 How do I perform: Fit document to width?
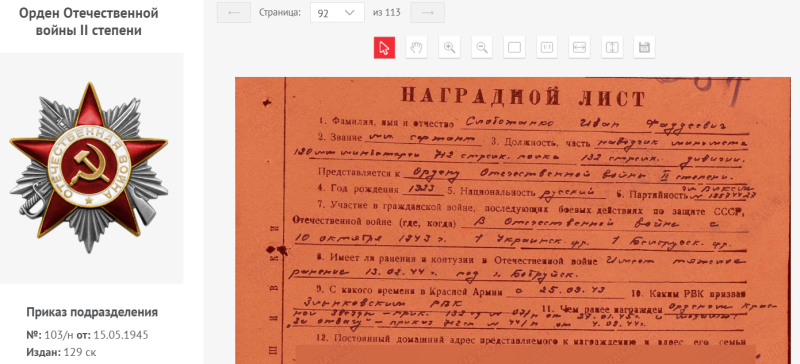click(x=579, y=48)
